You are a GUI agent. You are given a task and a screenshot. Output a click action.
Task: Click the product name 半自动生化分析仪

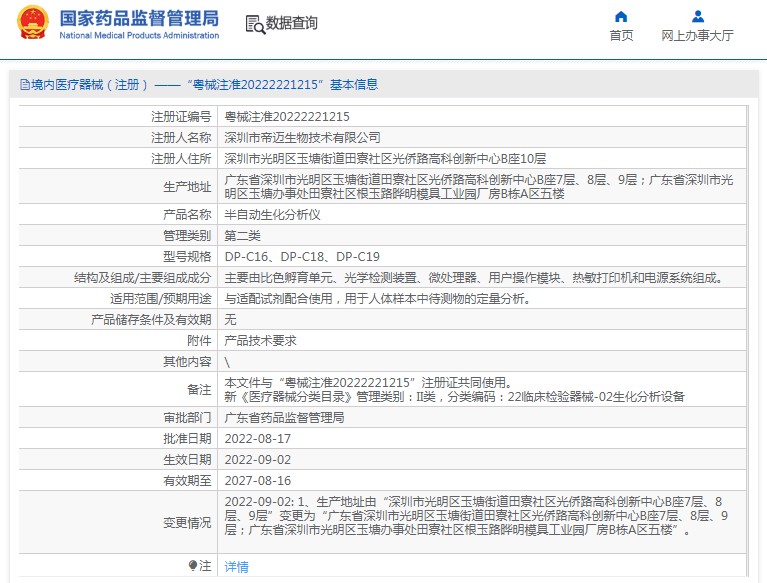coord(272,214)
